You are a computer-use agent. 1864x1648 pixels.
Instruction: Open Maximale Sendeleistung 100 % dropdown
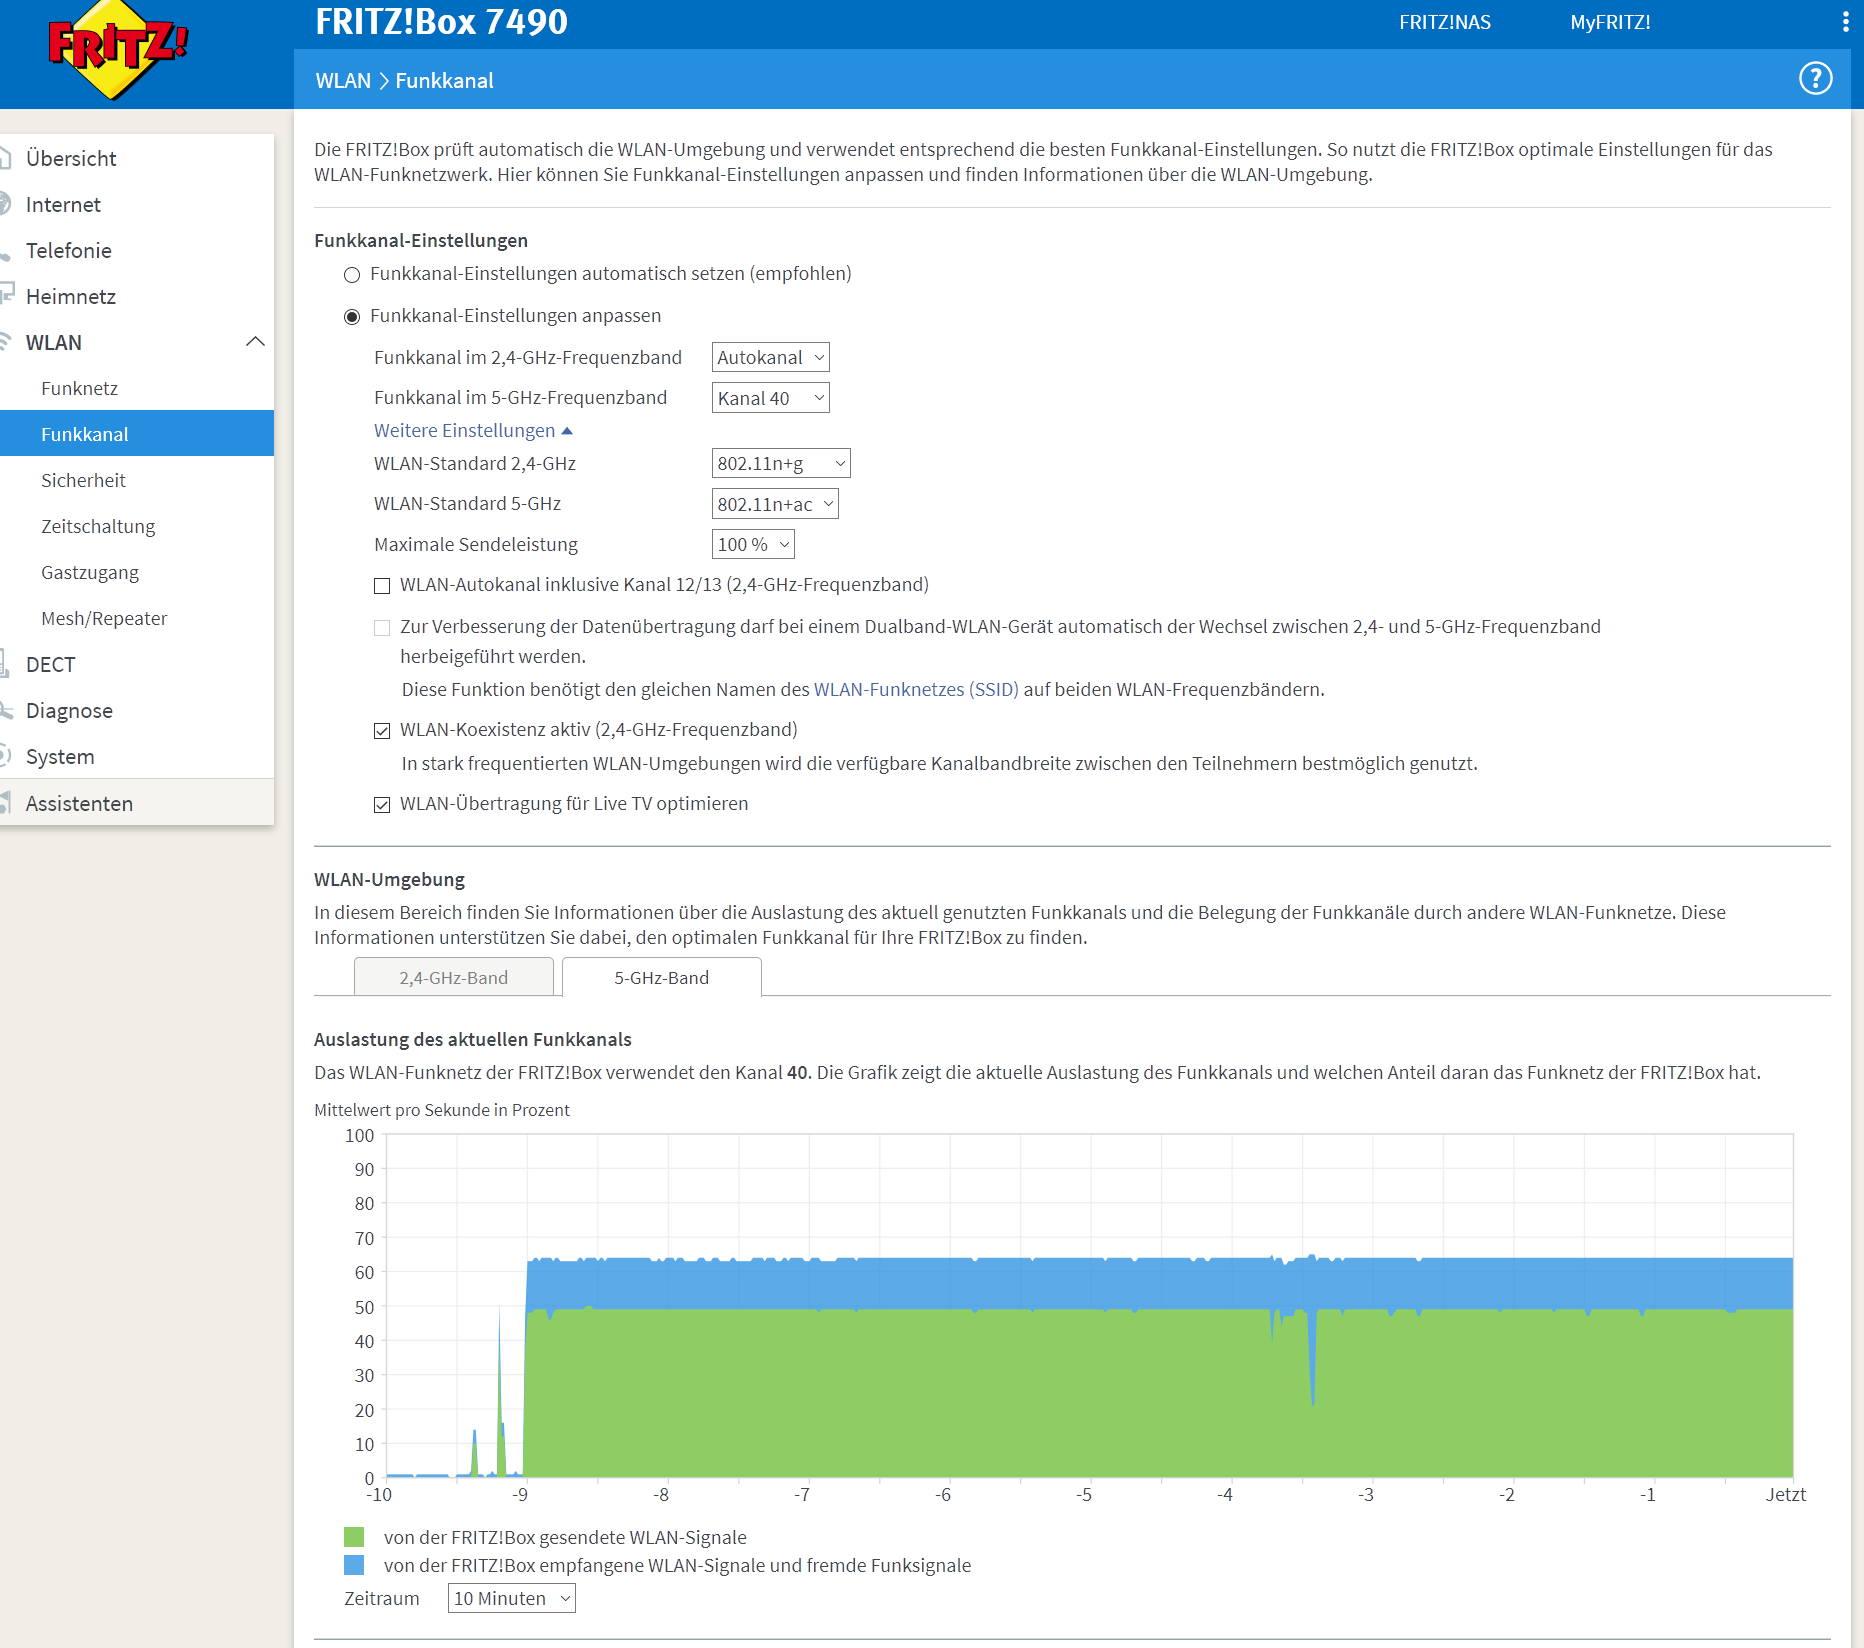pos(753,545)
